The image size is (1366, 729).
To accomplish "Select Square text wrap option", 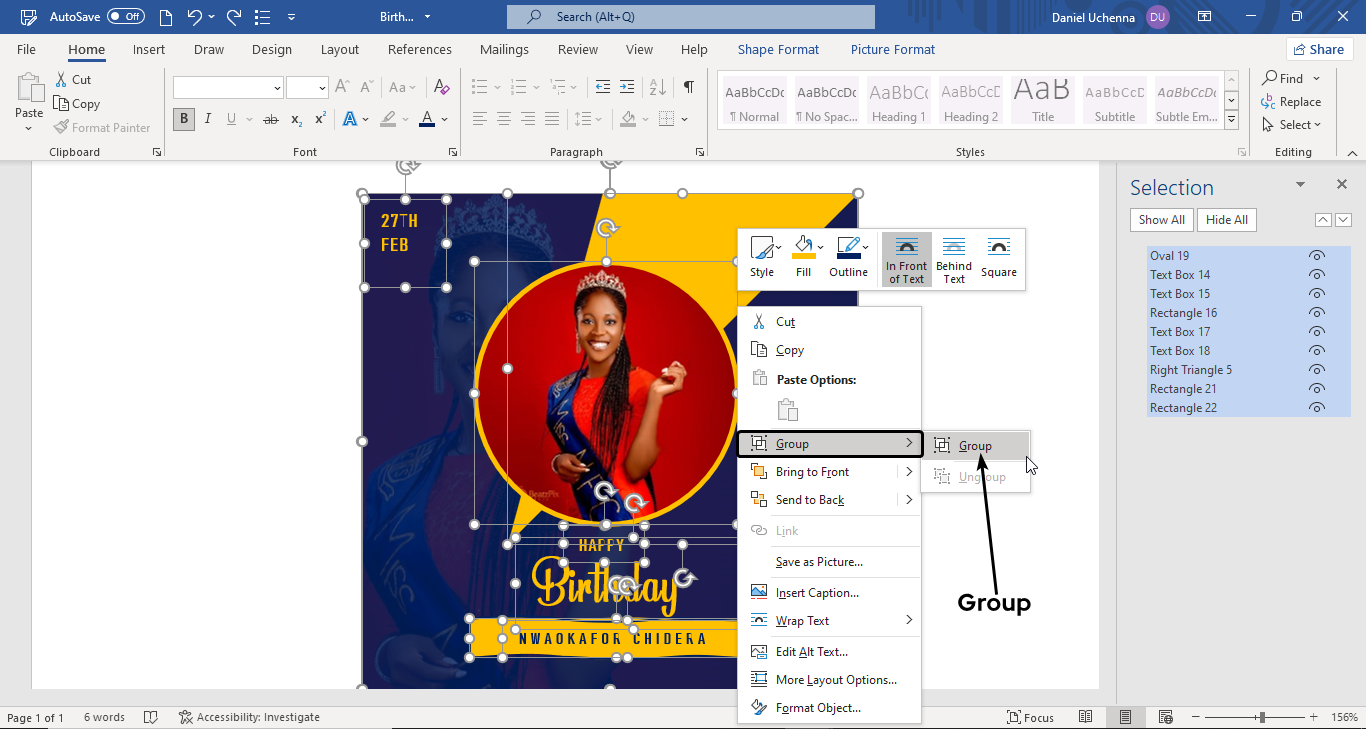I will click(x=998, y=259).
